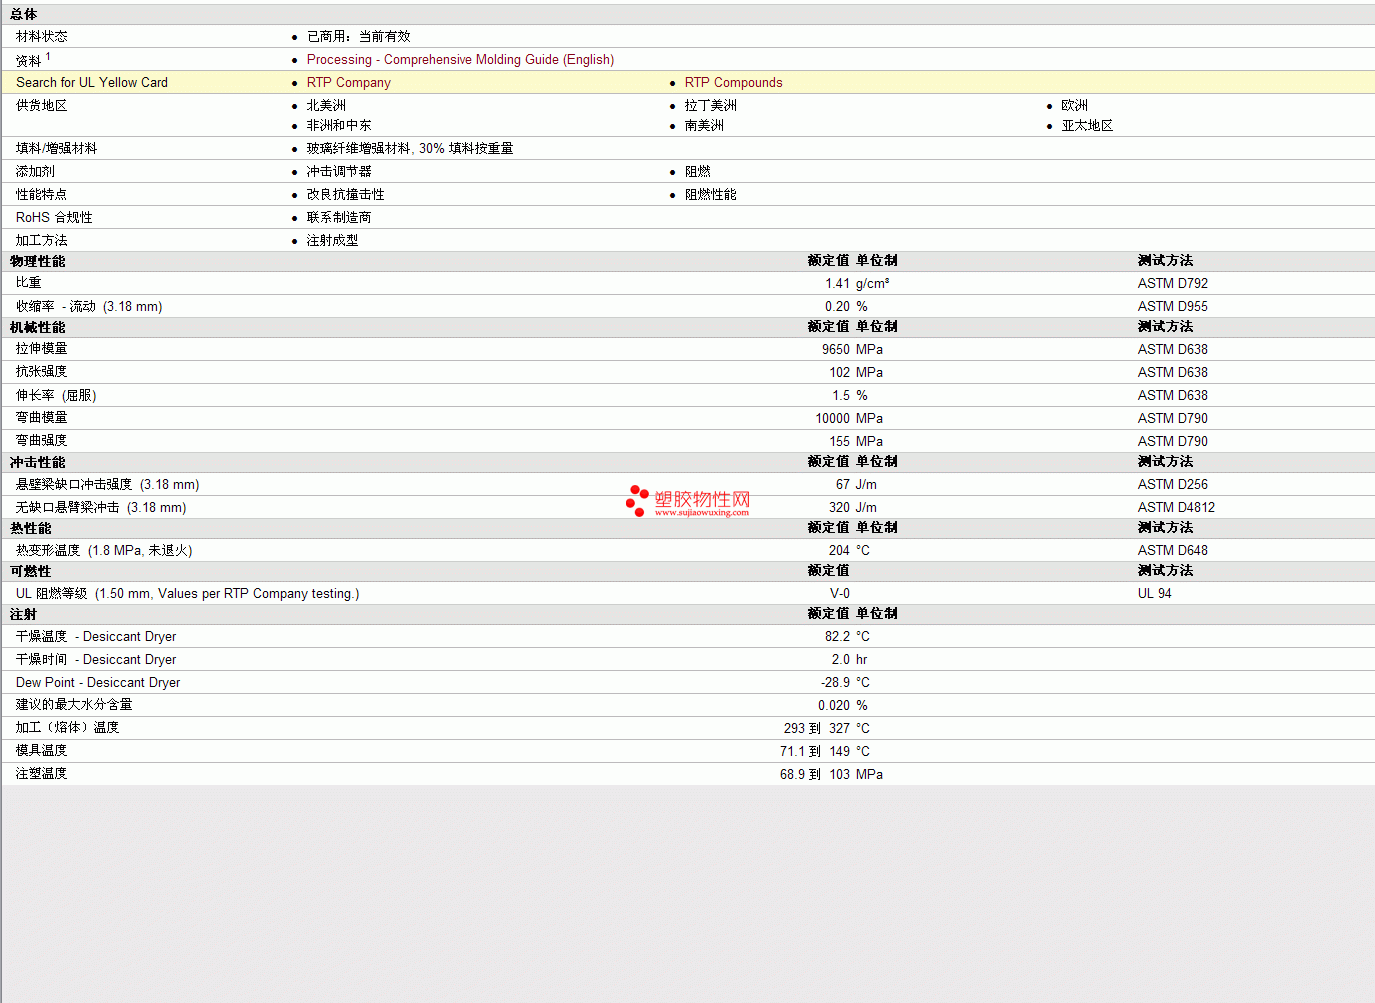Click the 资料 row label
Screen dimensions: 1375x1003
click(x=29, y=60)
